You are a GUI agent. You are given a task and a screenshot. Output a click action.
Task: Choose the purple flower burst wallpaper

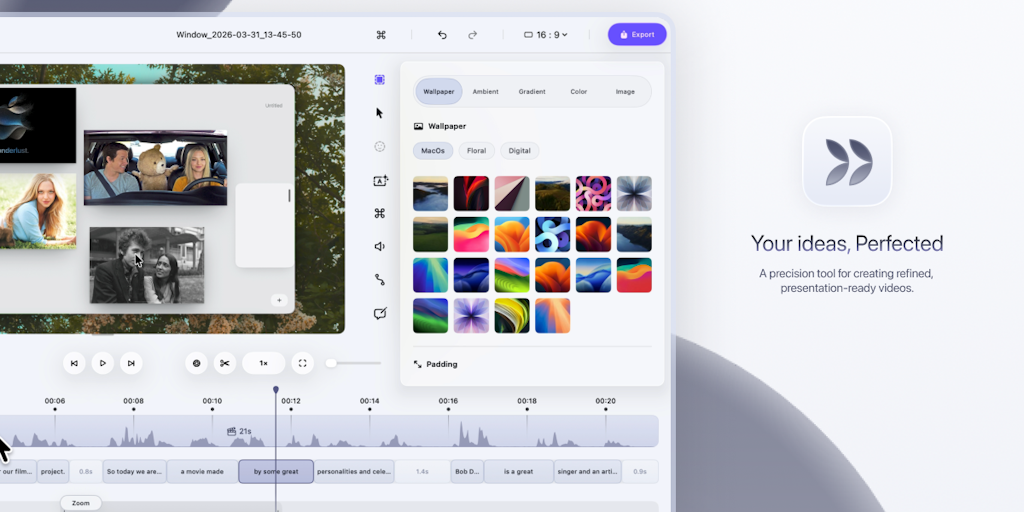472,316
